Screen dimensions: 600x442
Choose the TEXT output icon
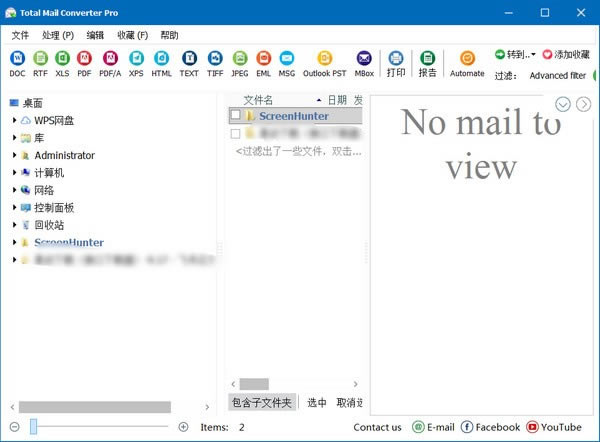[x=189, y=64]
